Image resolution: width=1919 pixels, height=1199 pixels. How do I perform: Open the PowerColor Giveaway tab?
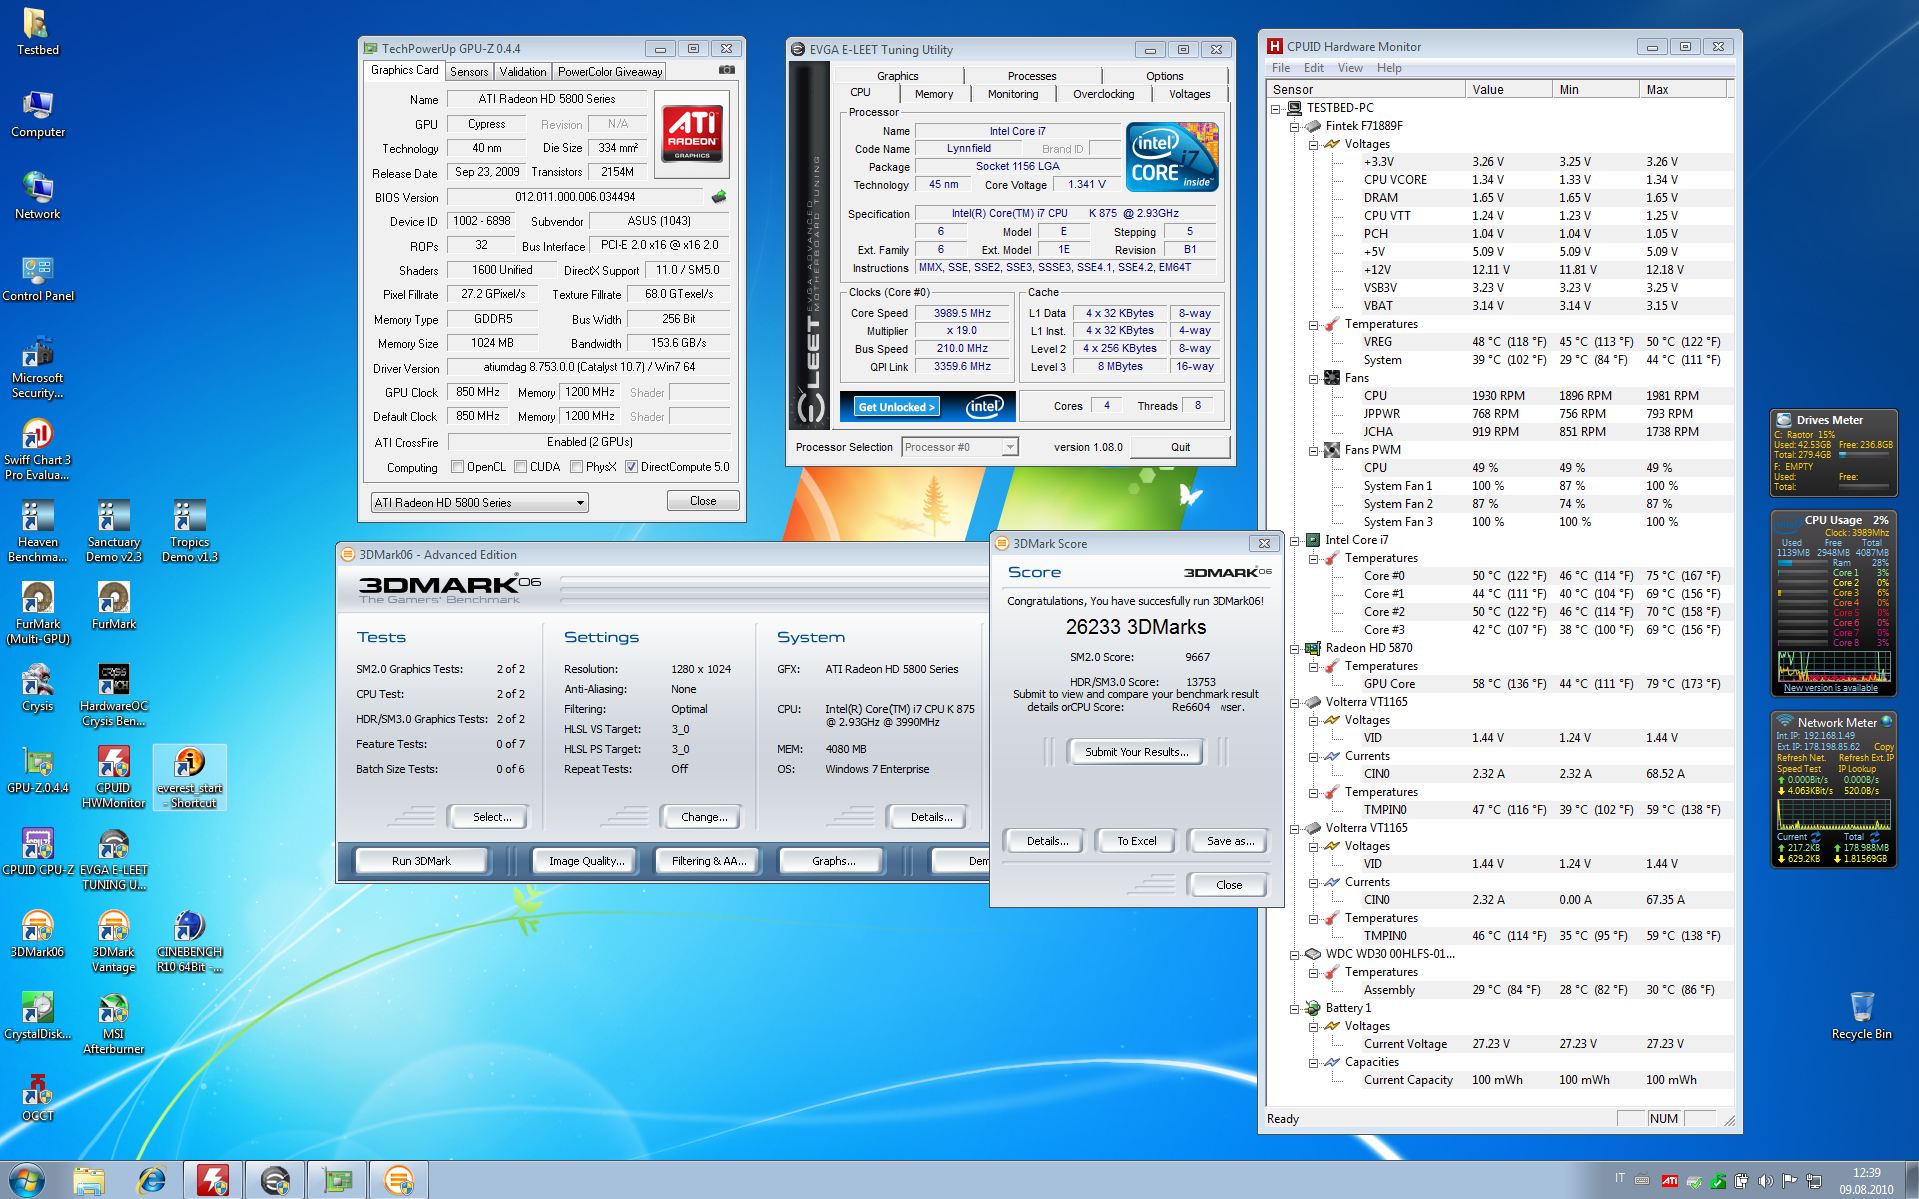tap(610, 72)
